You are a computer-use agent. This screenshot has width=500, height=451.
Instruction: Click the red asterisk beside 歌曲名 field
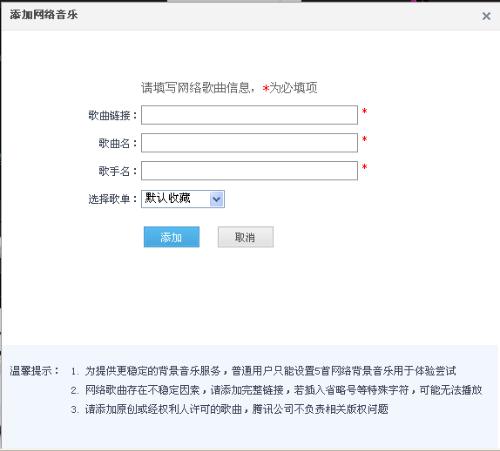pos(364,139)
